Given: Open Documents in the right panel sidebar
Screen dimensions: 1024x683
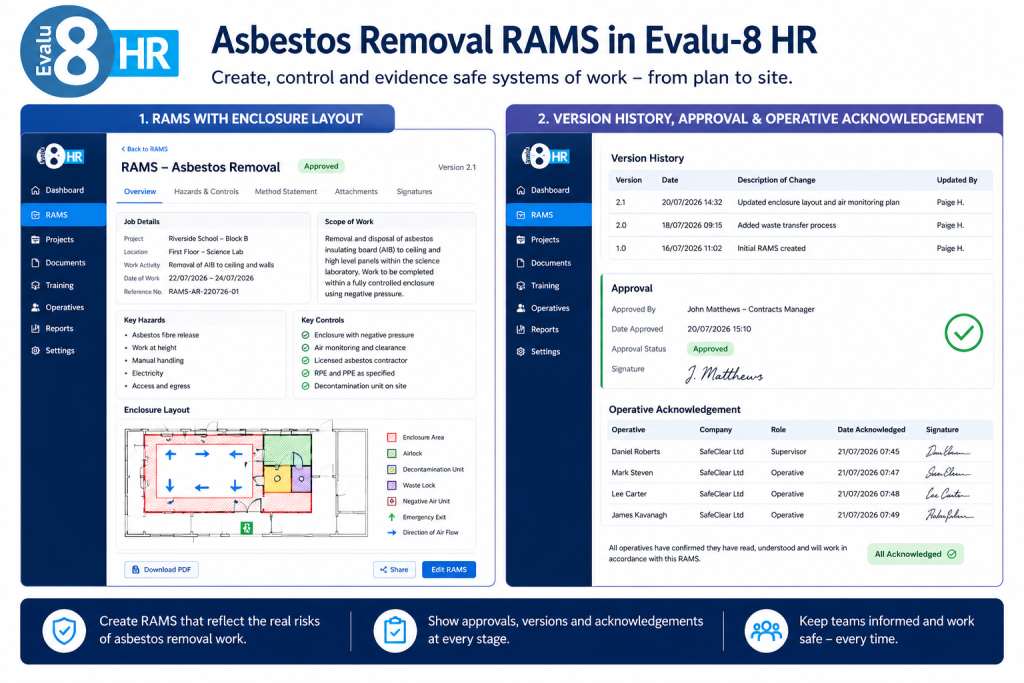Looking at the screenshot, I should (x=543, y=262).
